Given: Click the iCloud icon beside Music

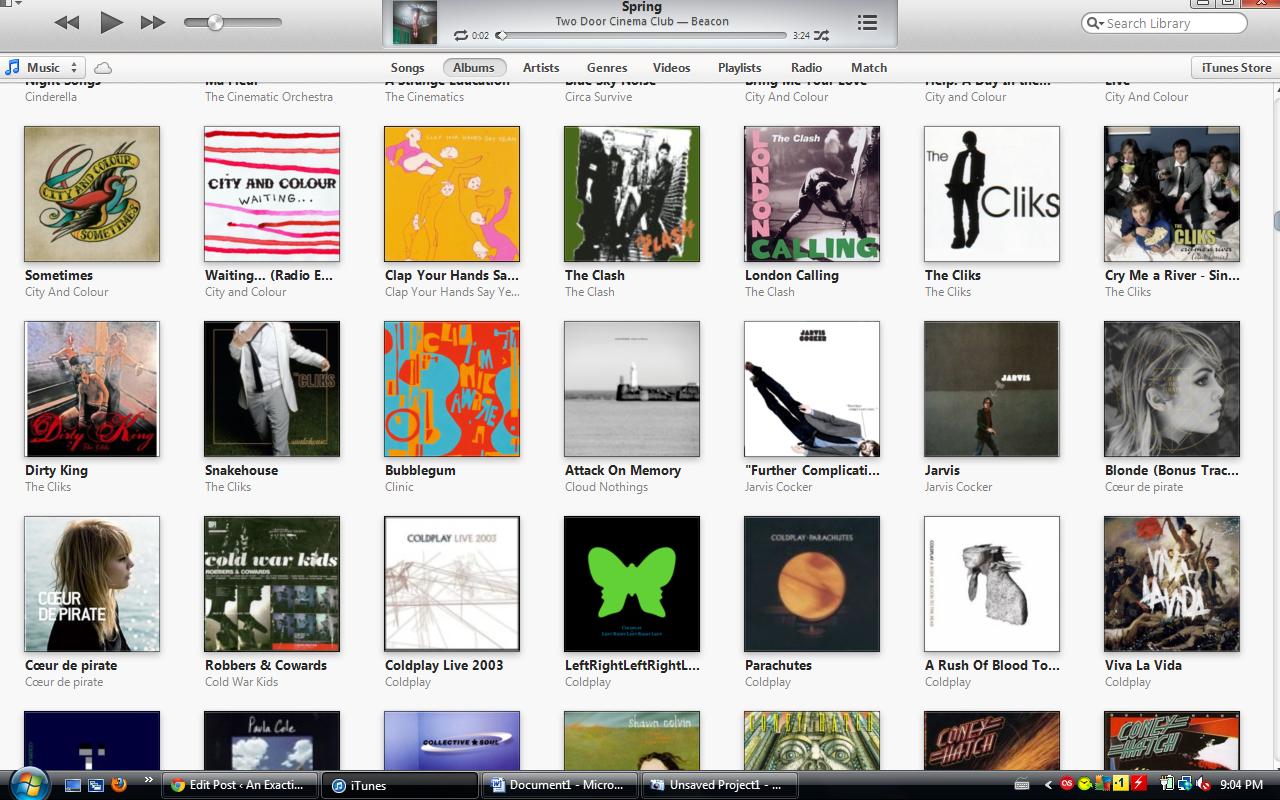Looking at the screenshot, I should tap(102, 68).
